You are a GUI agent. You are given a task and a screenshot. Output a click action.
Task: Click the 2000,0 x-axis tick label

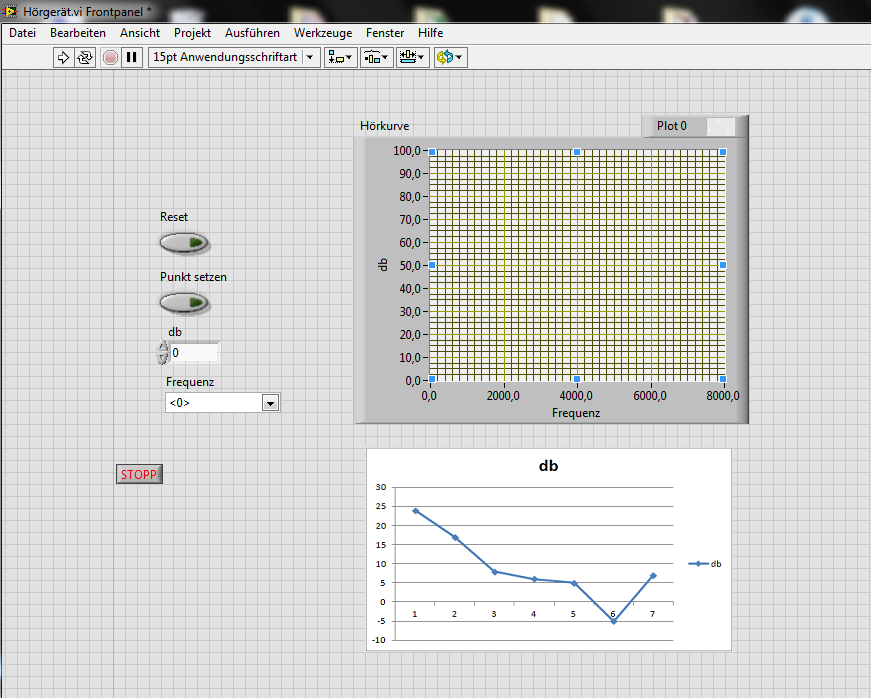503,396
